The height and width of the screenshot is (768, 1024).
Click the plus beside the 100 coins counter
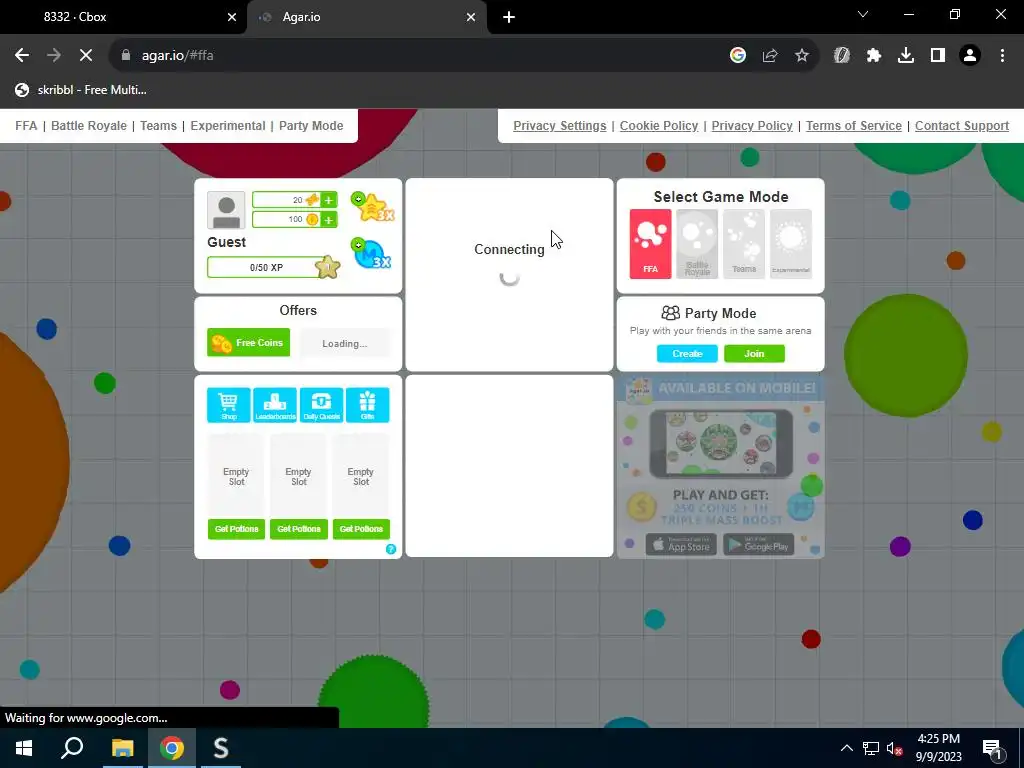click(x=328, y=219)
